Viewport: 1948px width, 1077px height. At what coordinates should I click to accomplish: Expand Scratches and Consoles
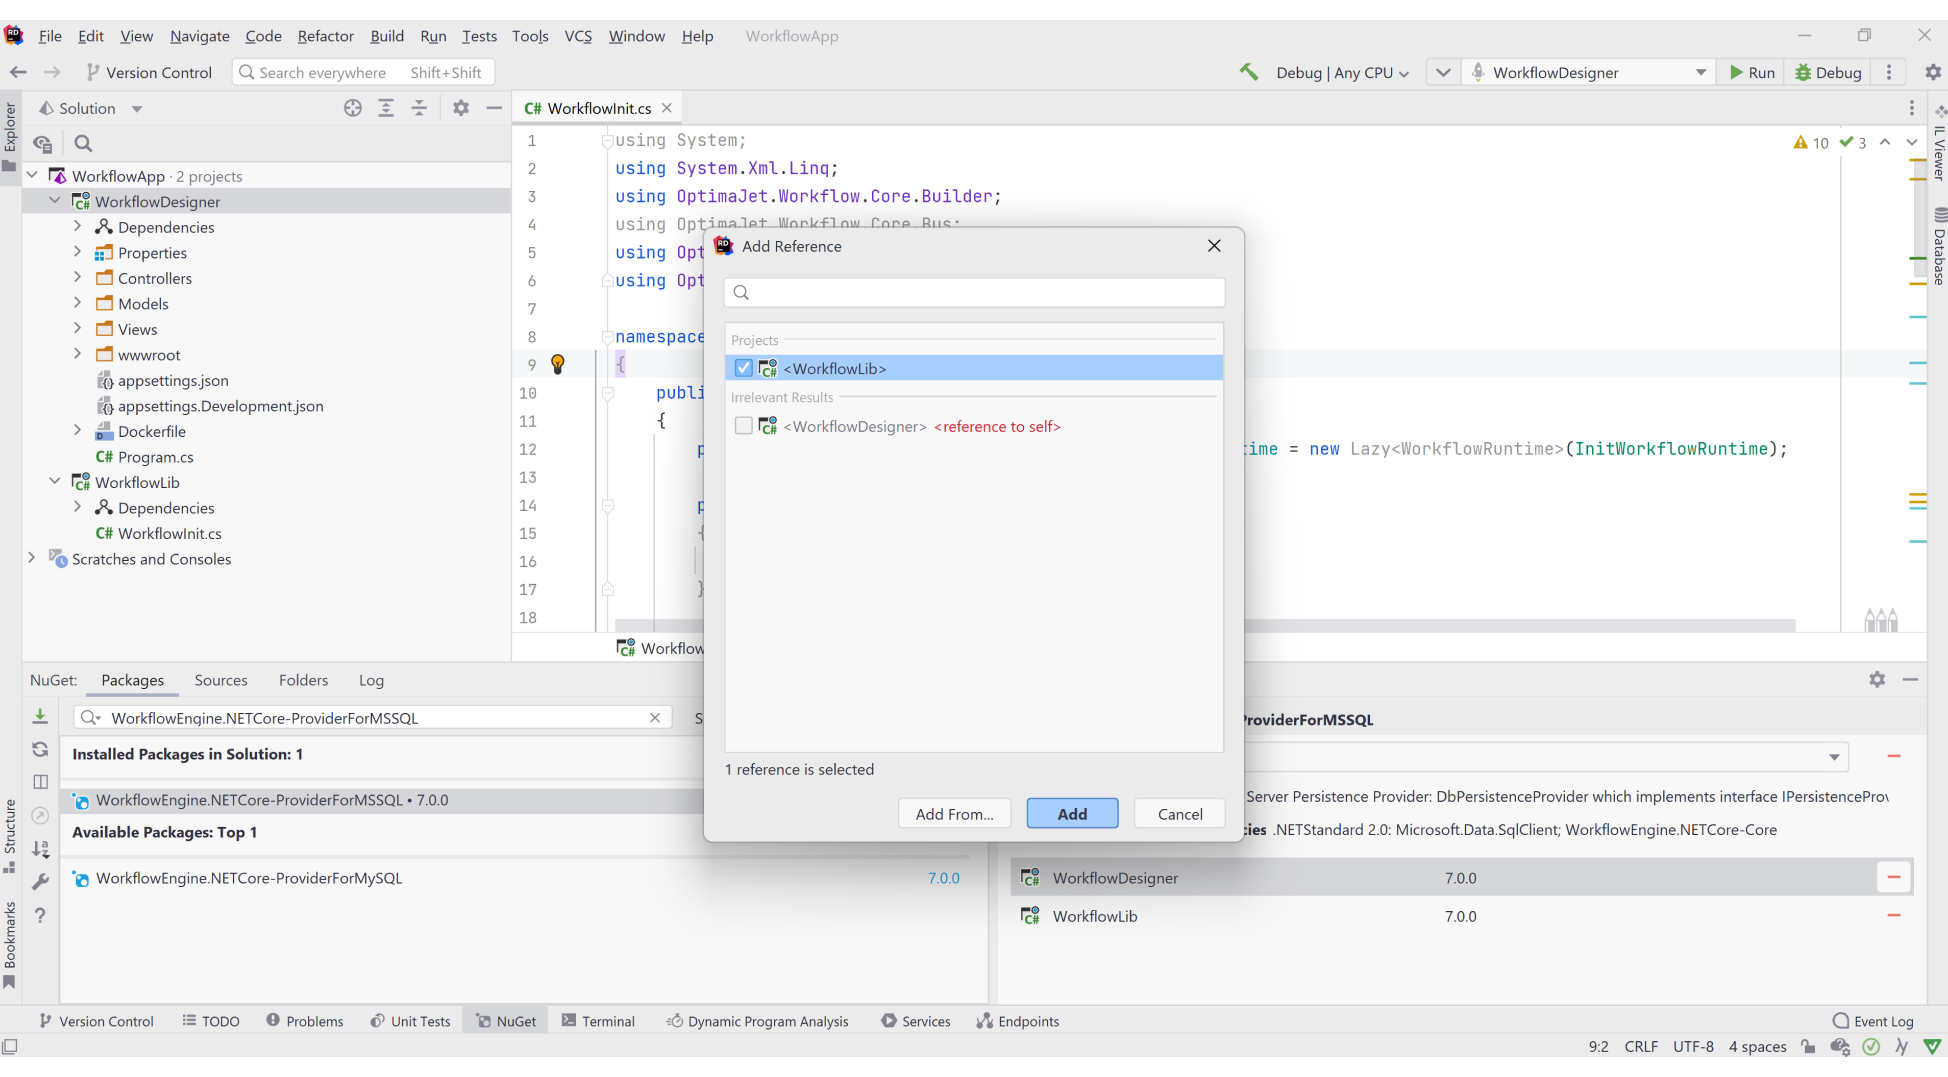pyautogui.click(x=32, y=558)
